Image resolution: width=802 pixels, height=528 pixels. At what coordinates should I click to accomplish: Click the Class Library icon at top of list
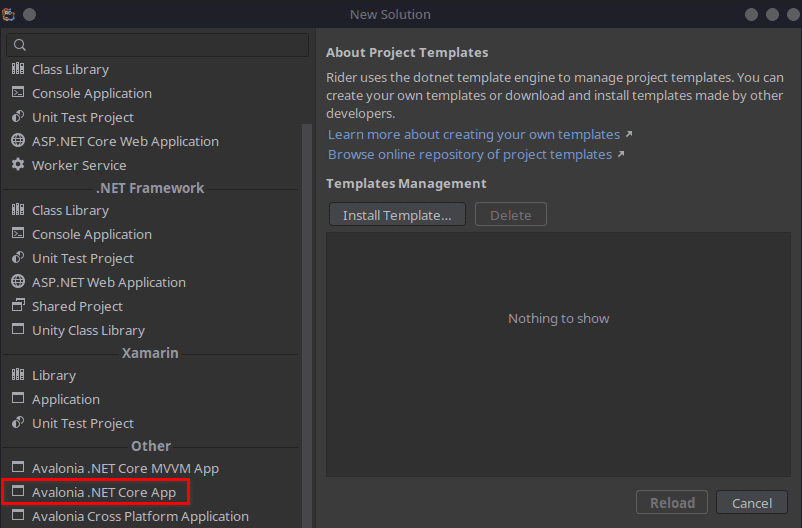coord(18,69)
